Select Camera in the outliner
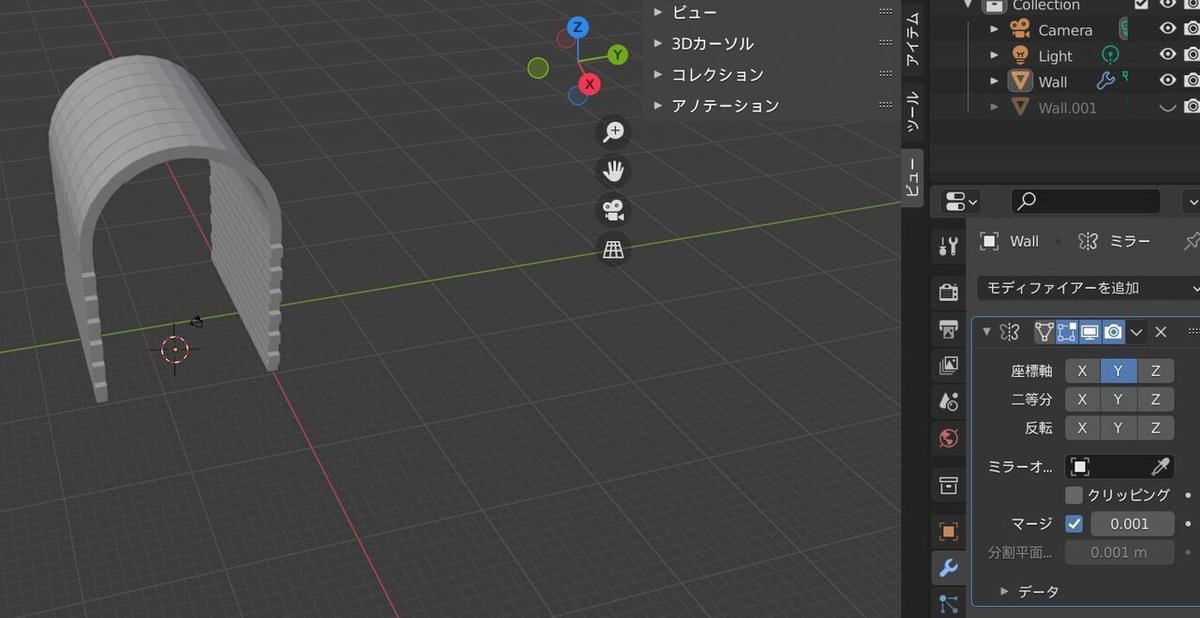Image resolution: width=1200 pixels, height=618 pixels. pos(1065,30)
